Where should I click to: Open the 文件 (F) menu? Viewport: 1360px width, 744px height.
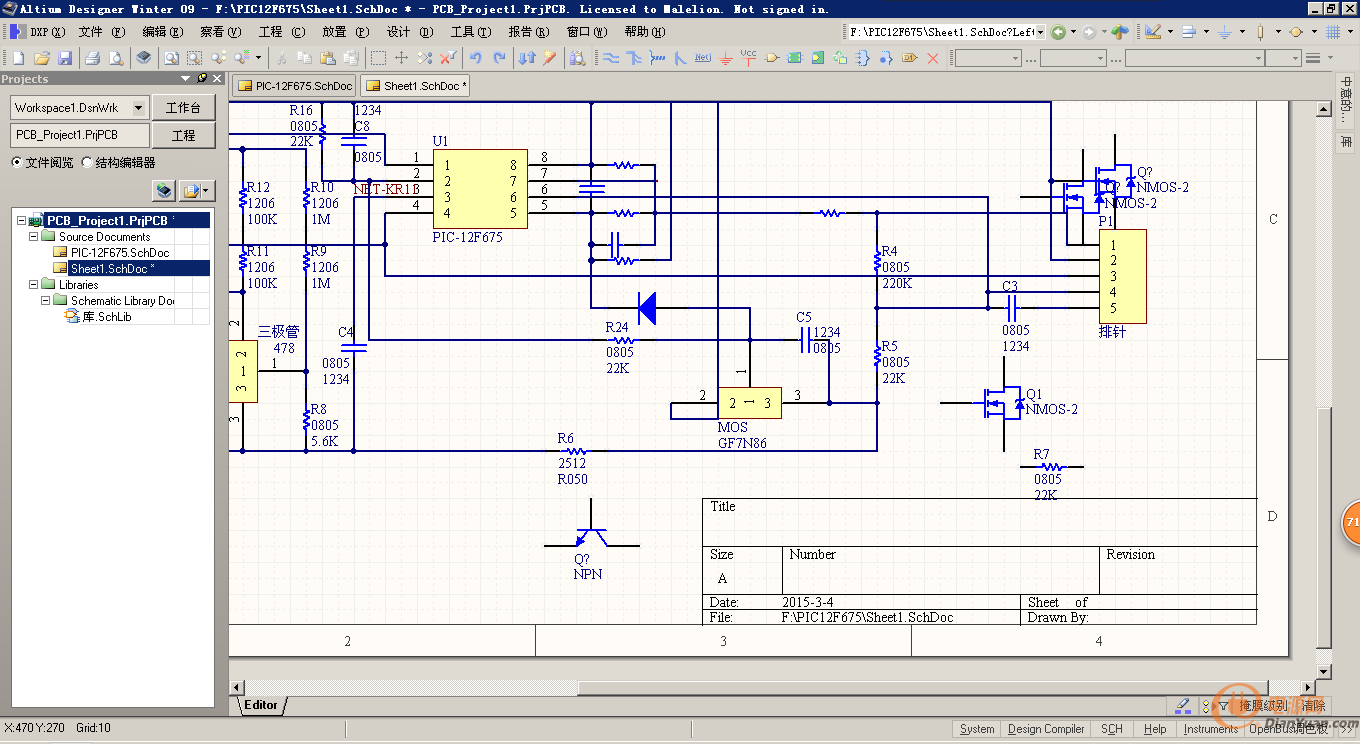tap(101, 32)
